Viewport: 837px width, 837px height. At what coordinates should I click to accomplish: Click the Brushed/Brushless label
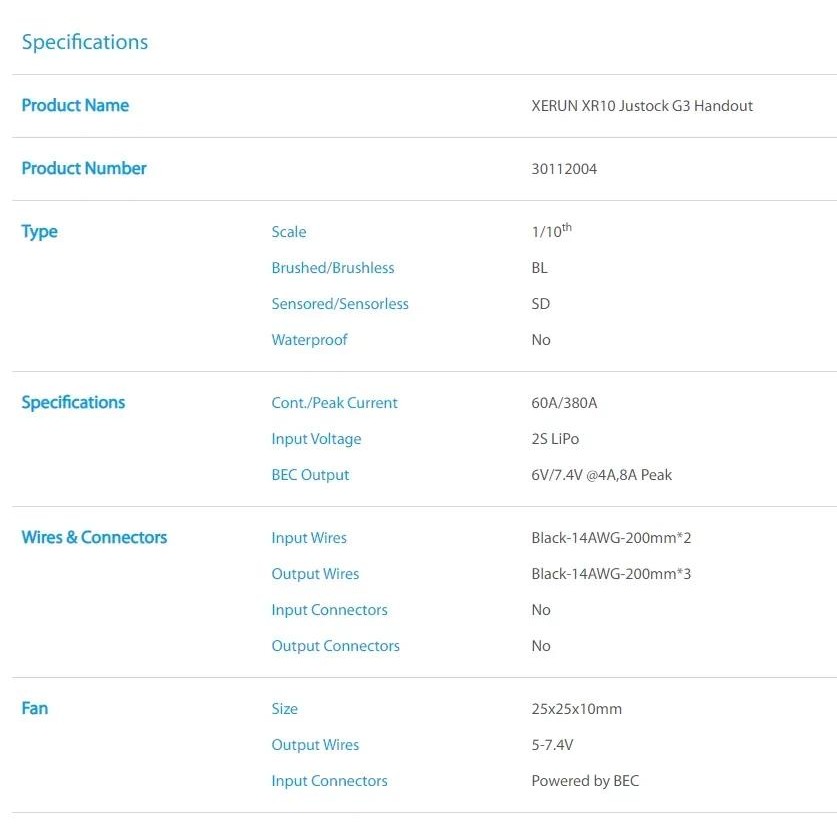click(x=333, y=268)
